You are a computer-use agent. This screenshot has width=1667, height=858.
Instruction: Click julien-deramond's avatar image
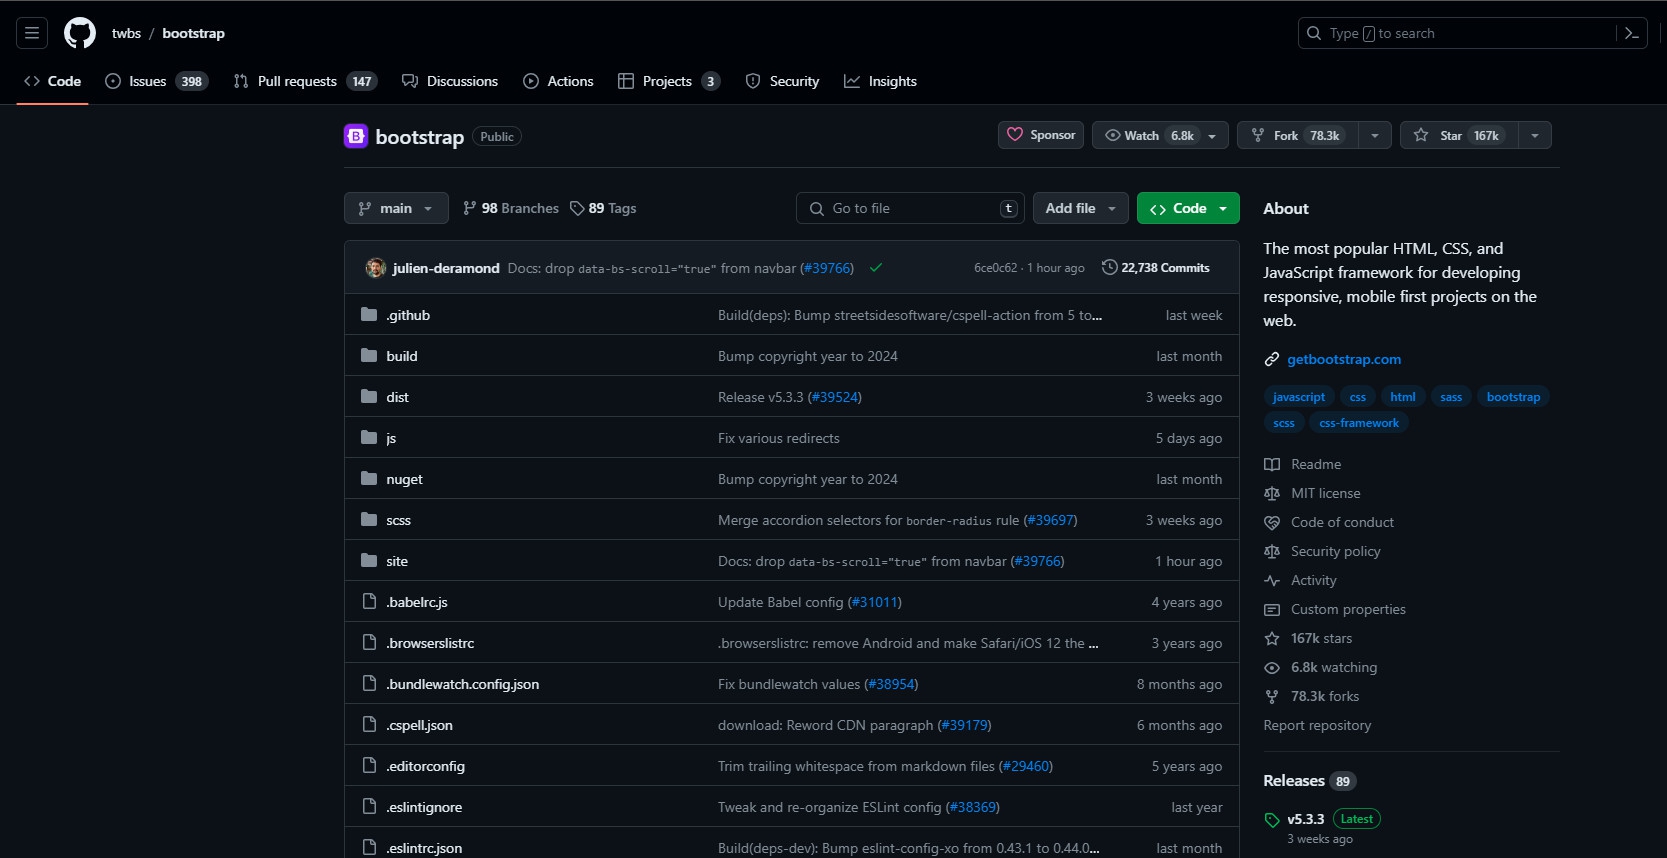(x=376, y=268)
